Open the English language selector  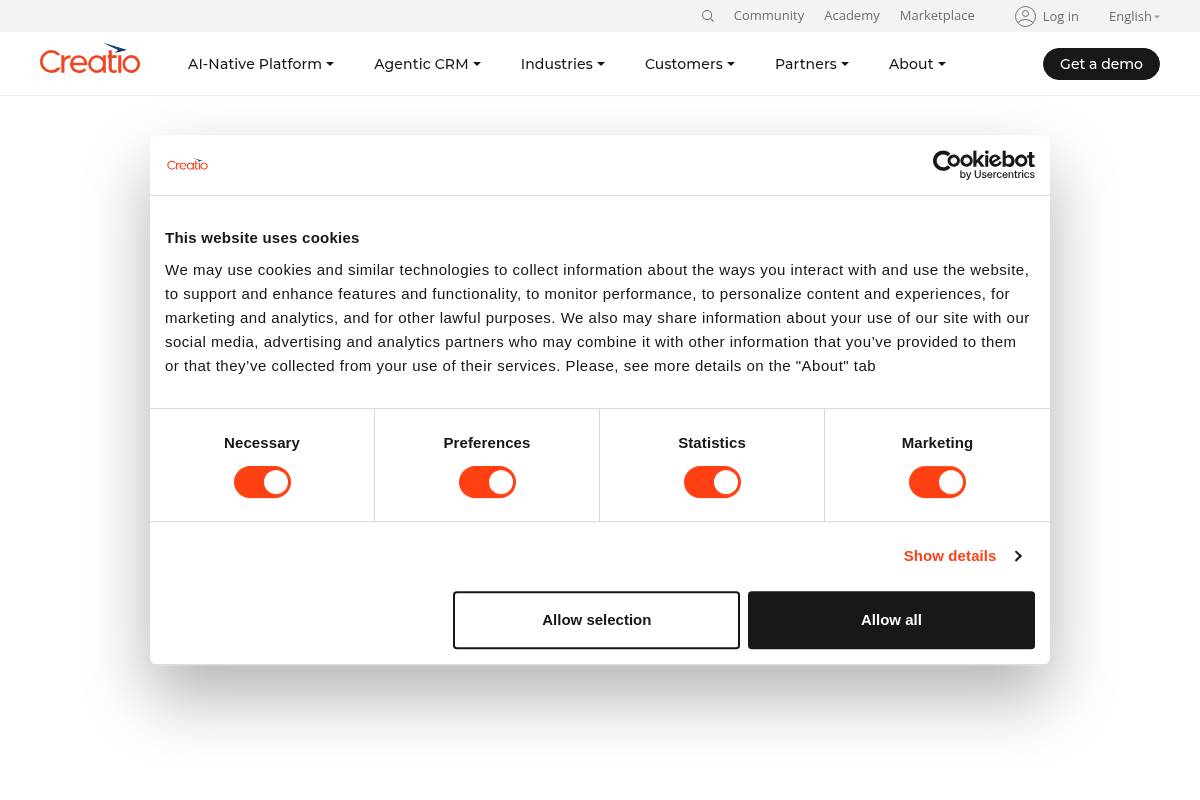point(1134,16)
